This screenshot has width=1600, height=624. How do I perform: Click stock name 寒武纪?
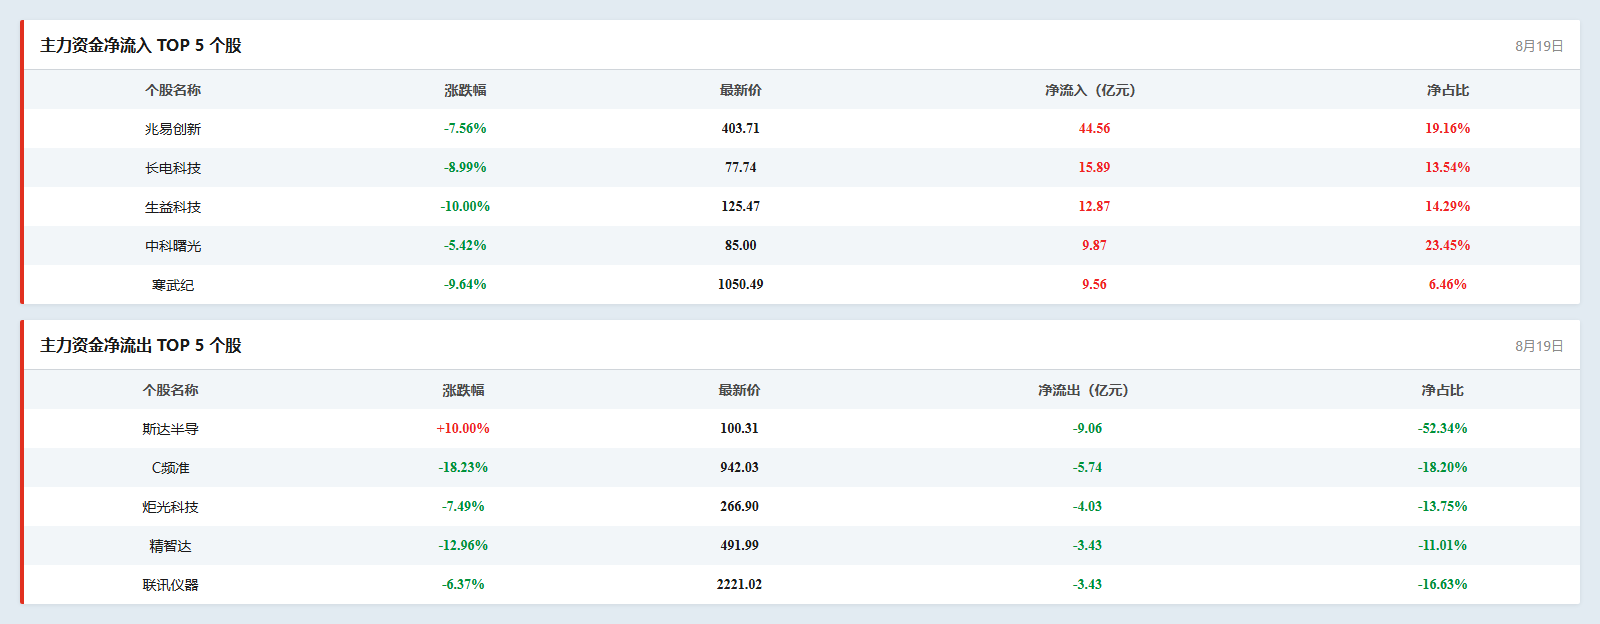point(173,285)
